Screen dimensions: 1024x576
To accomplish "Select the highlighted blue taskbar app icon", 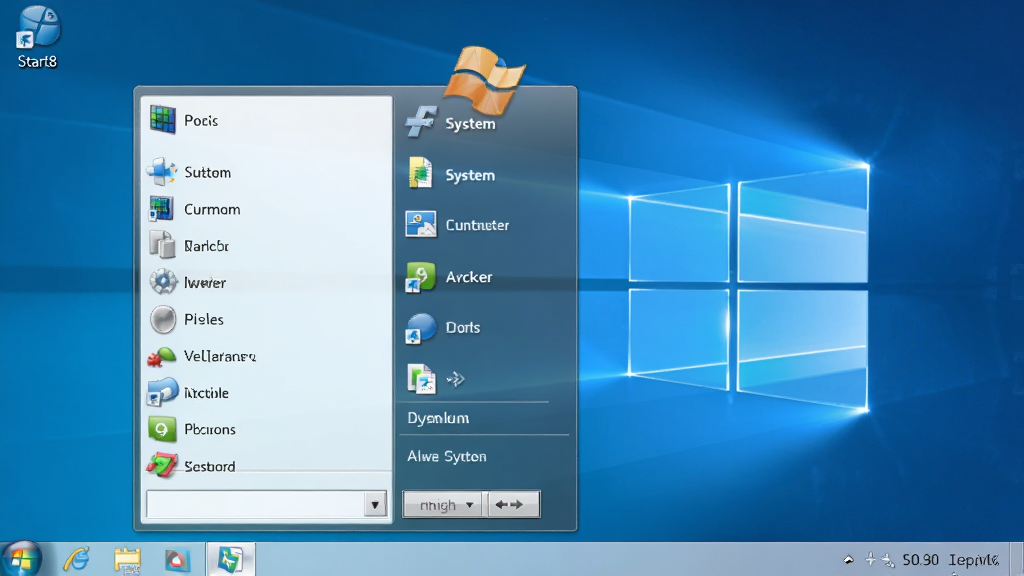I will 231,560.
